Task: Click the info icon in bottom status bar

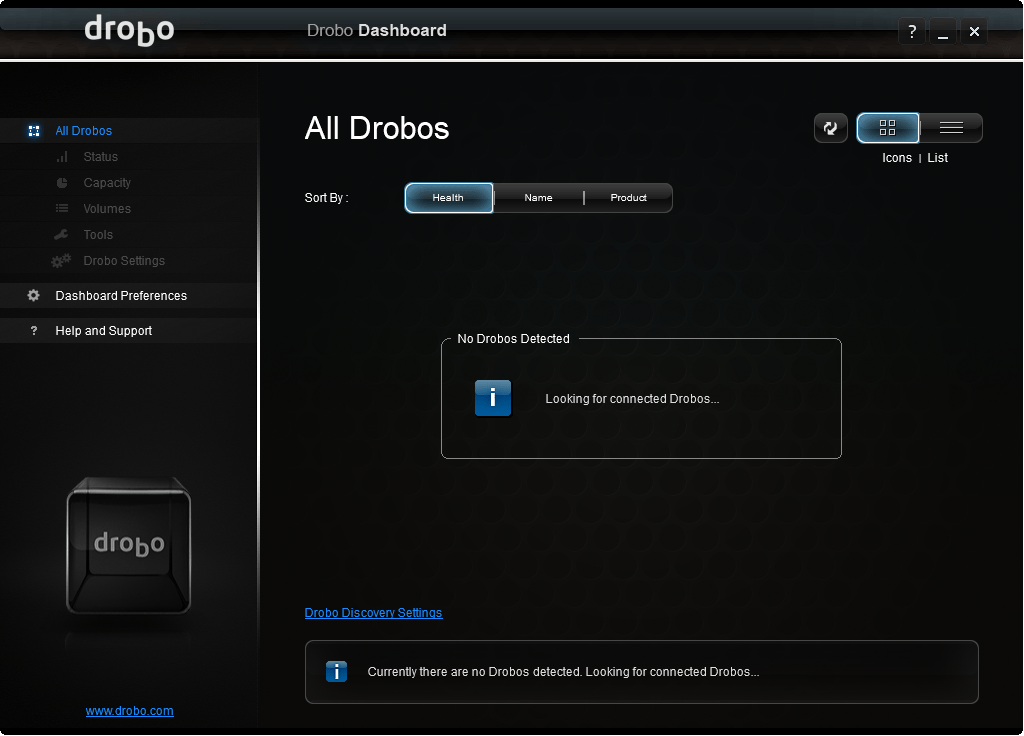Action: 337,672
